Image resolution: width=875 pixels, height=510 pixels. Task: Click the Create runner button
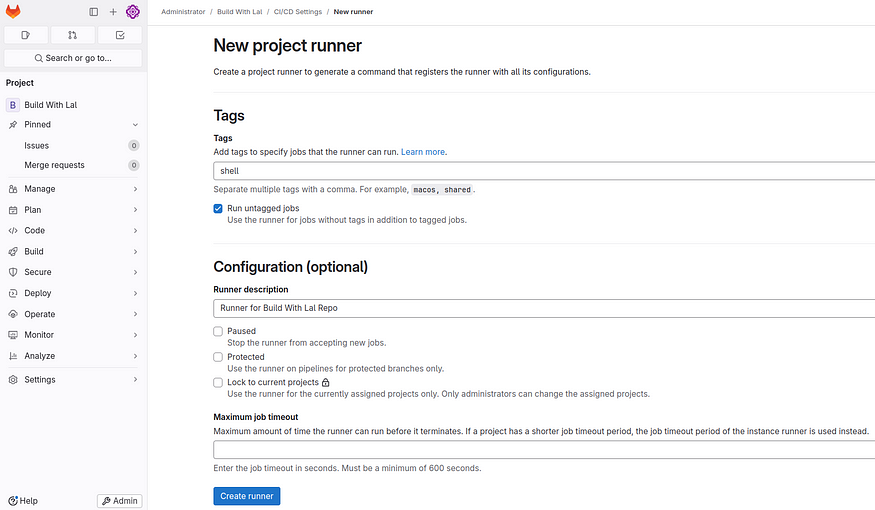(247, 496)
